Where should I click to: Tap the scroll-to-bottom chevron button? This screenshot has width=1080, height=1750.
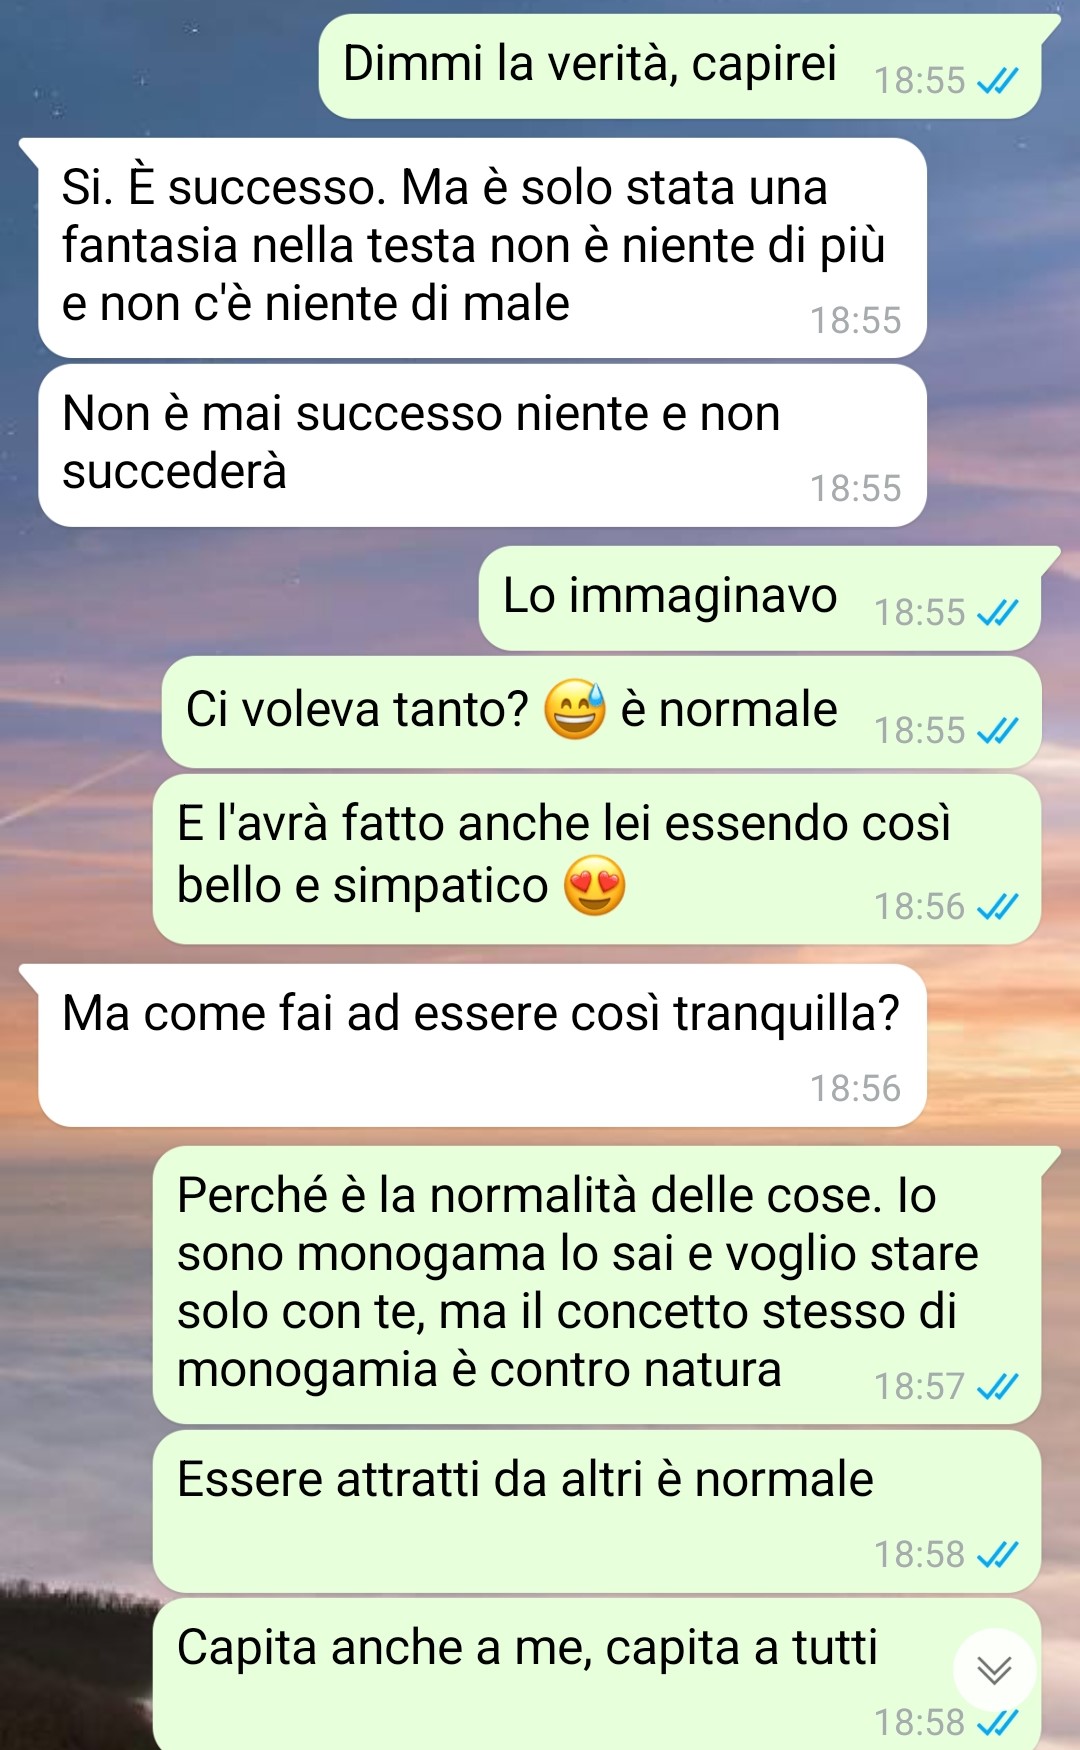pos(994,1669)
